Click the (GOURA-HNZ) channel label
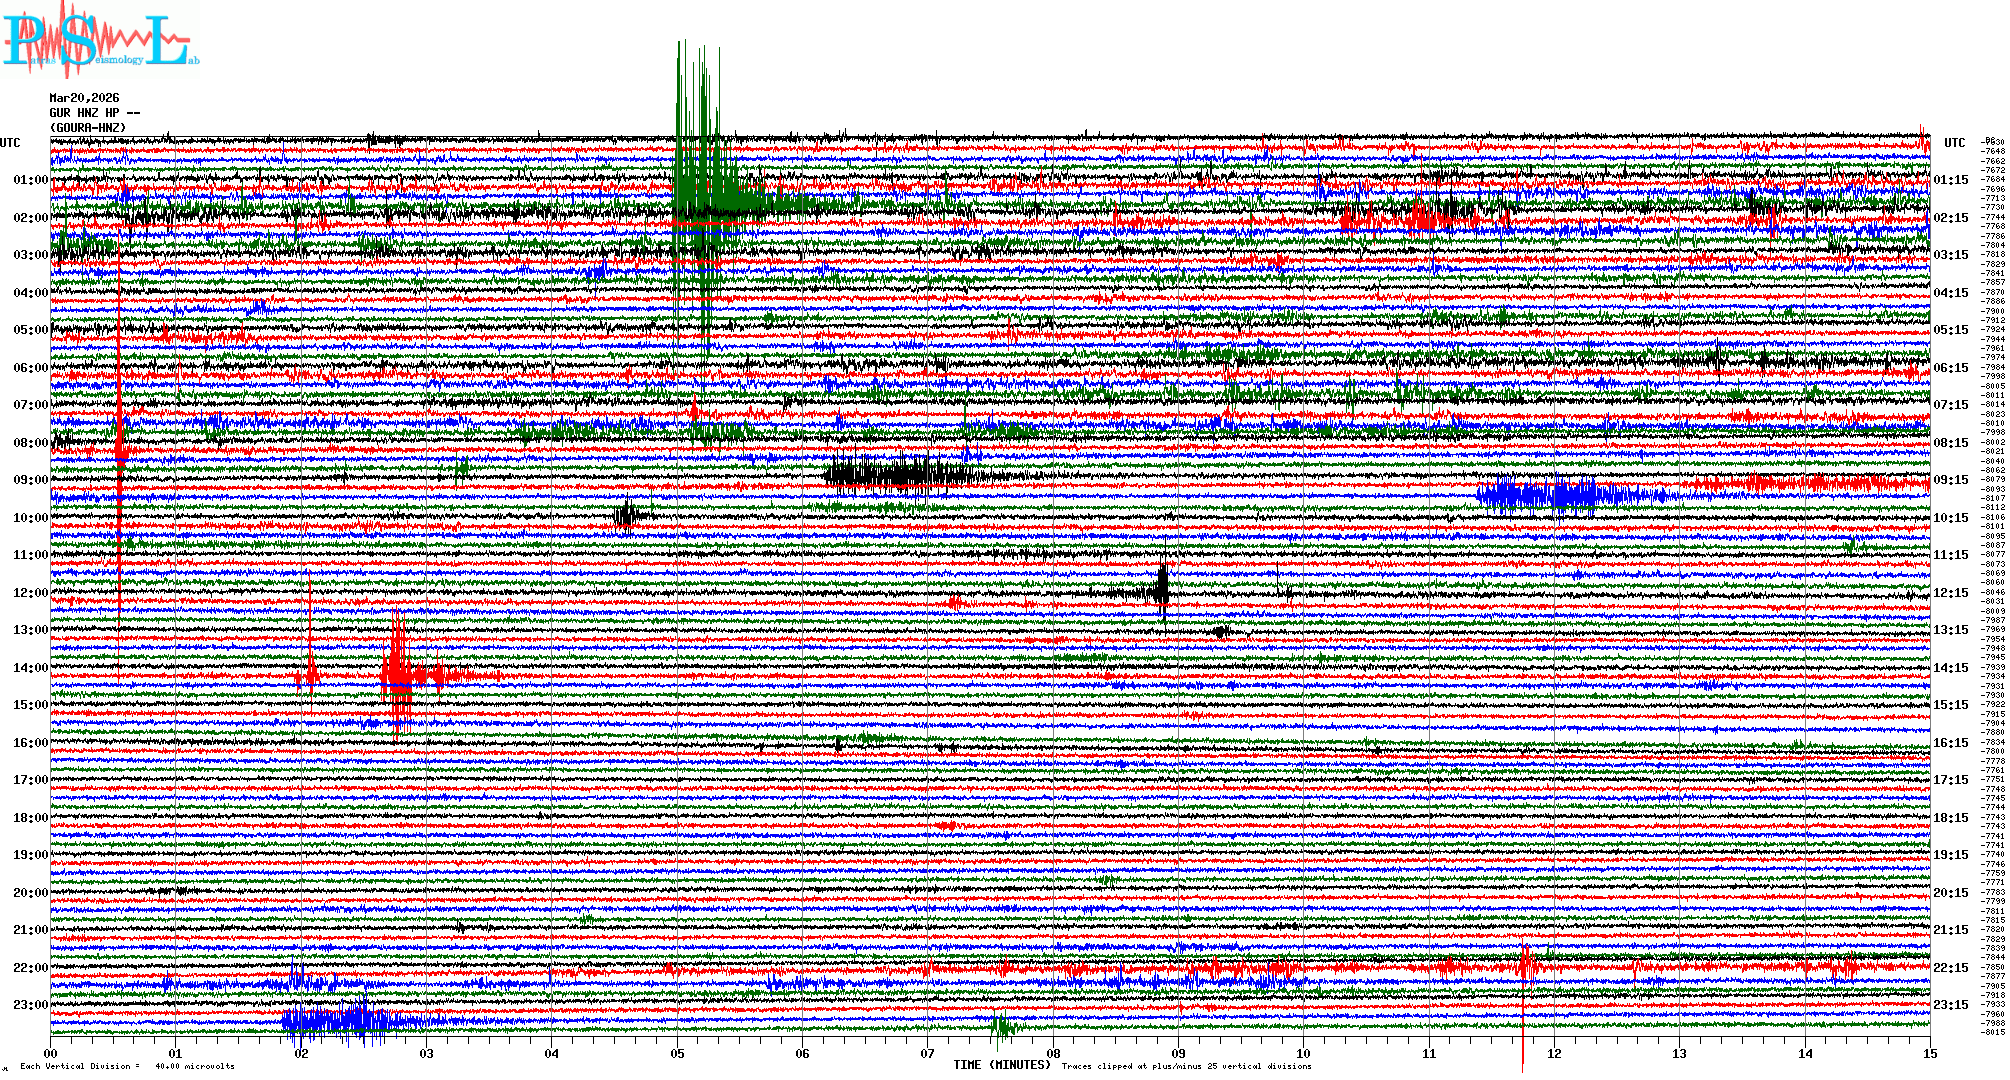The height and width of the screenshot is (1080, 2010). click(88, 128)
